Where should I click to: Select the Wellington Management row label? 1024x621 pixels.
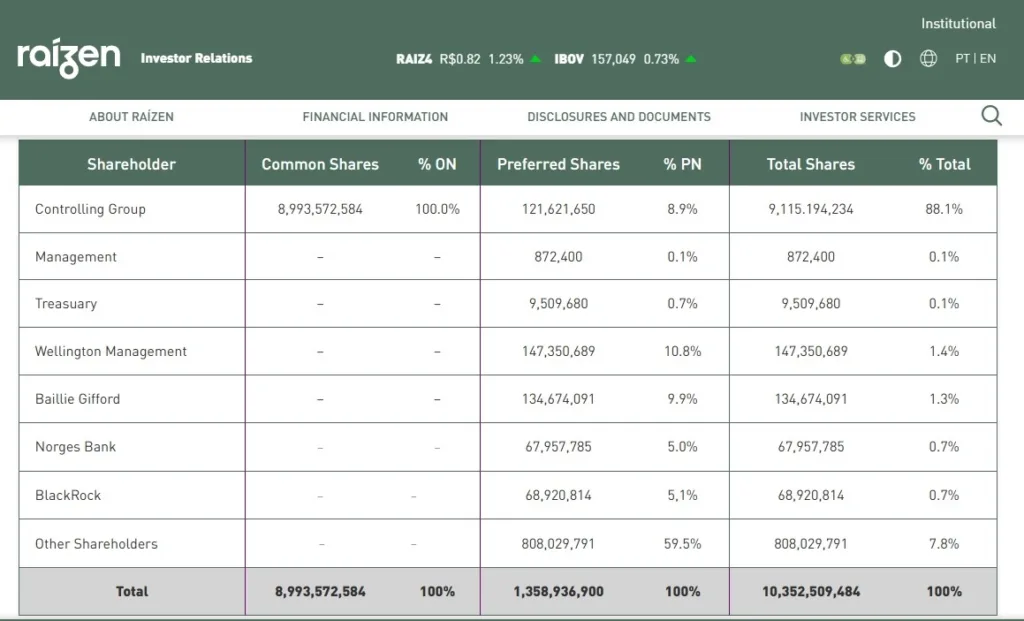click(111, 351)
